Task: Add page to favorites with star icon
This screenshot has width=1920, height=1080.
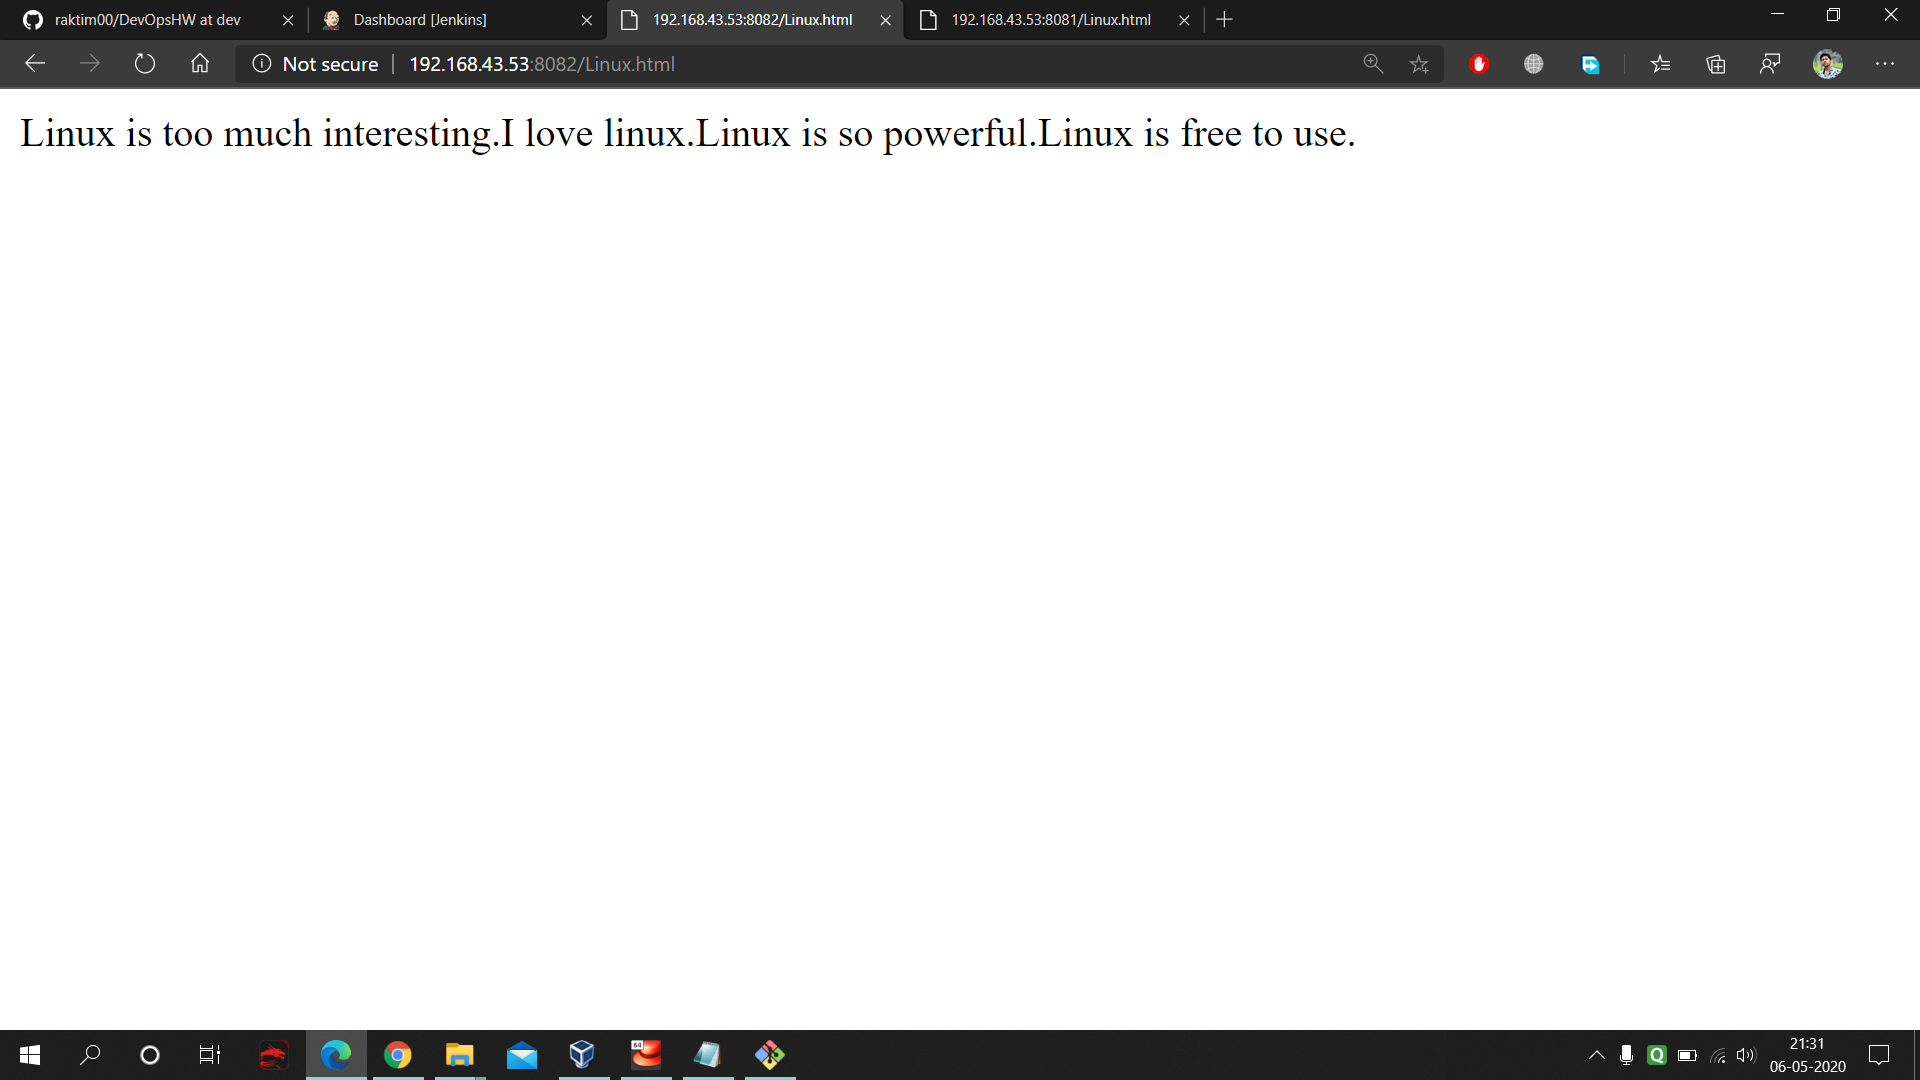Action: [x=1419, y=64]
